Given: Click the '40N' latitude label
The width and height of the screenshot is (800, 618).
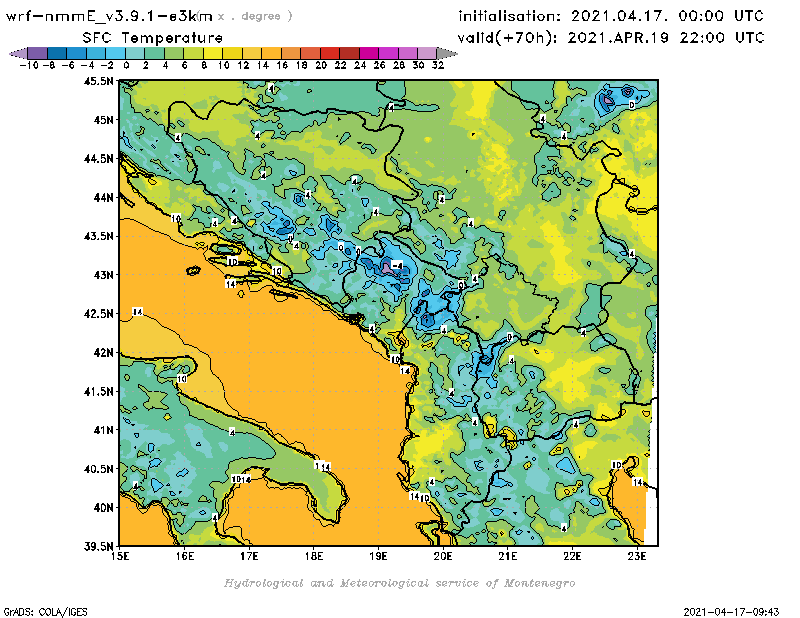Looking at the screenshot, I should [103, 508].
